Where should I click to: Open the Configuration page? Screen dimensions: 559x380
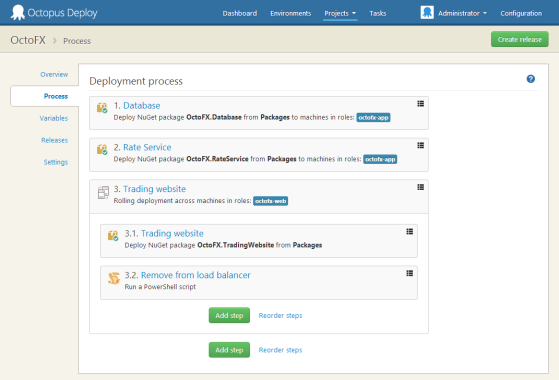coord(521,13)
